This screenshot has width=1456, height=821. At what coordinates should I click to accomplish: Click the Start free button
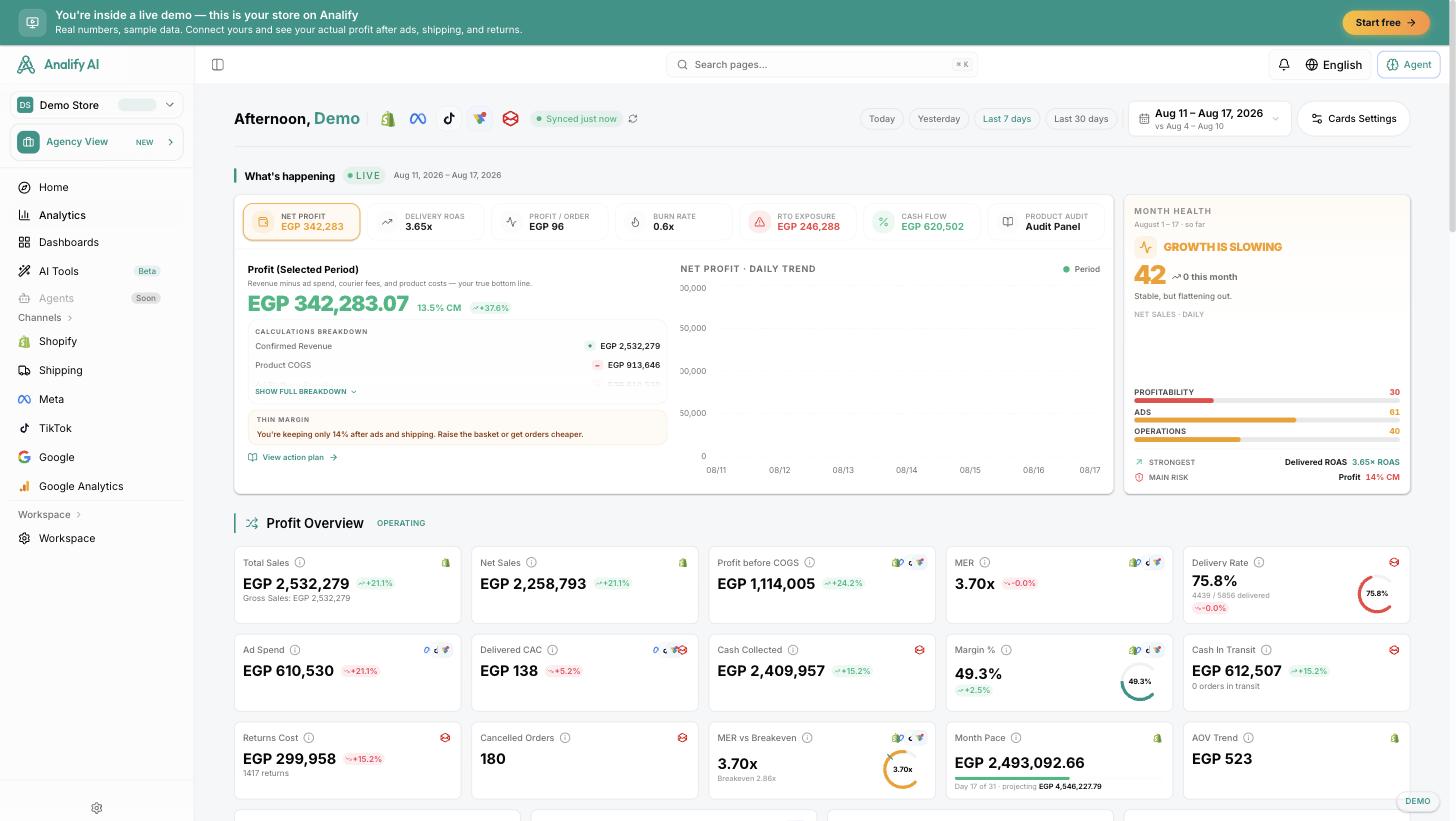(1386, 23)
